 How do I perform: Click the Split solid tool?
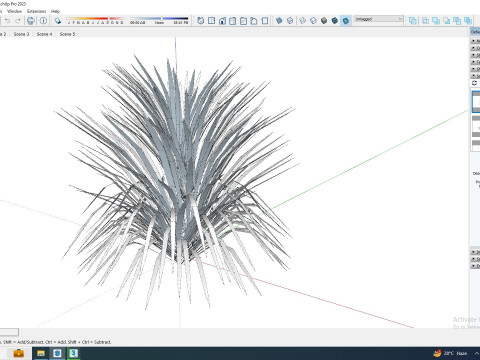pyautogui.click(x=468, y=21)
